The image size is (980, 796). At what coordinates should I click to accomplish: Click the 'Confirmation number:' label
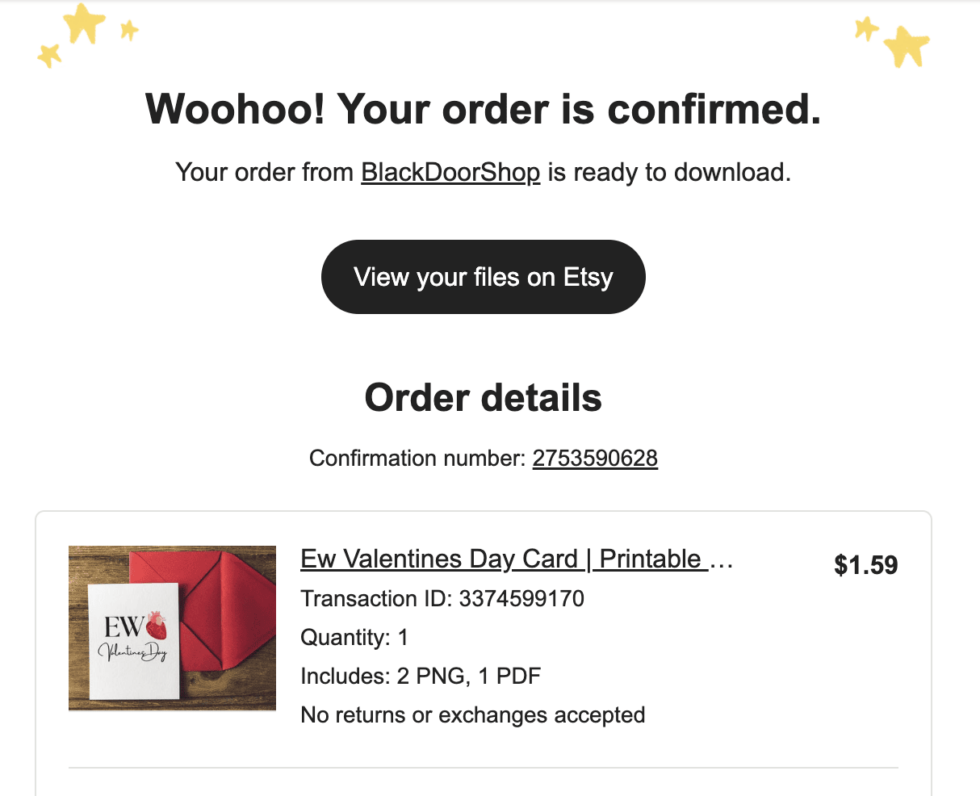pyautogui.click(x=416, y=458)
